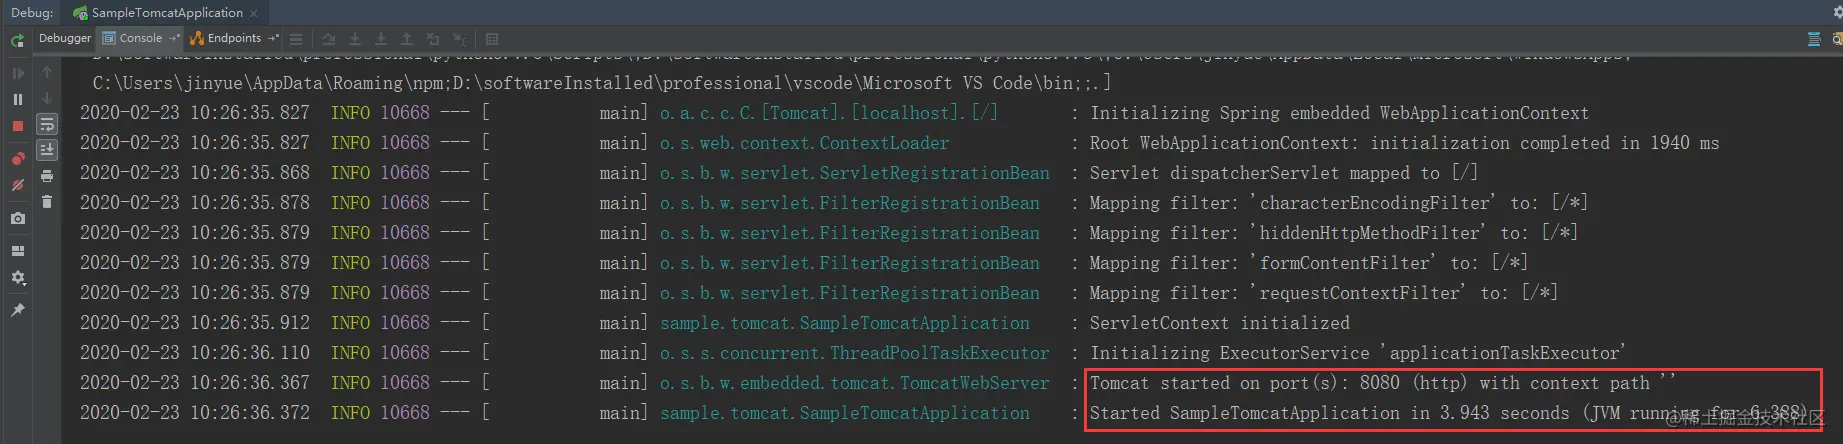The height and width of the screenshot is (444, 1843).
Task: Toggle scroll to the end of console
Action: (x=47, y=150)
